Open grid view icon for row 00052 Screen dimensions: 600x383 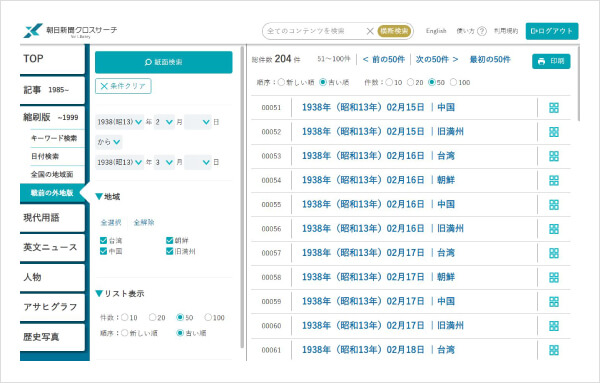tap(554, 132)
